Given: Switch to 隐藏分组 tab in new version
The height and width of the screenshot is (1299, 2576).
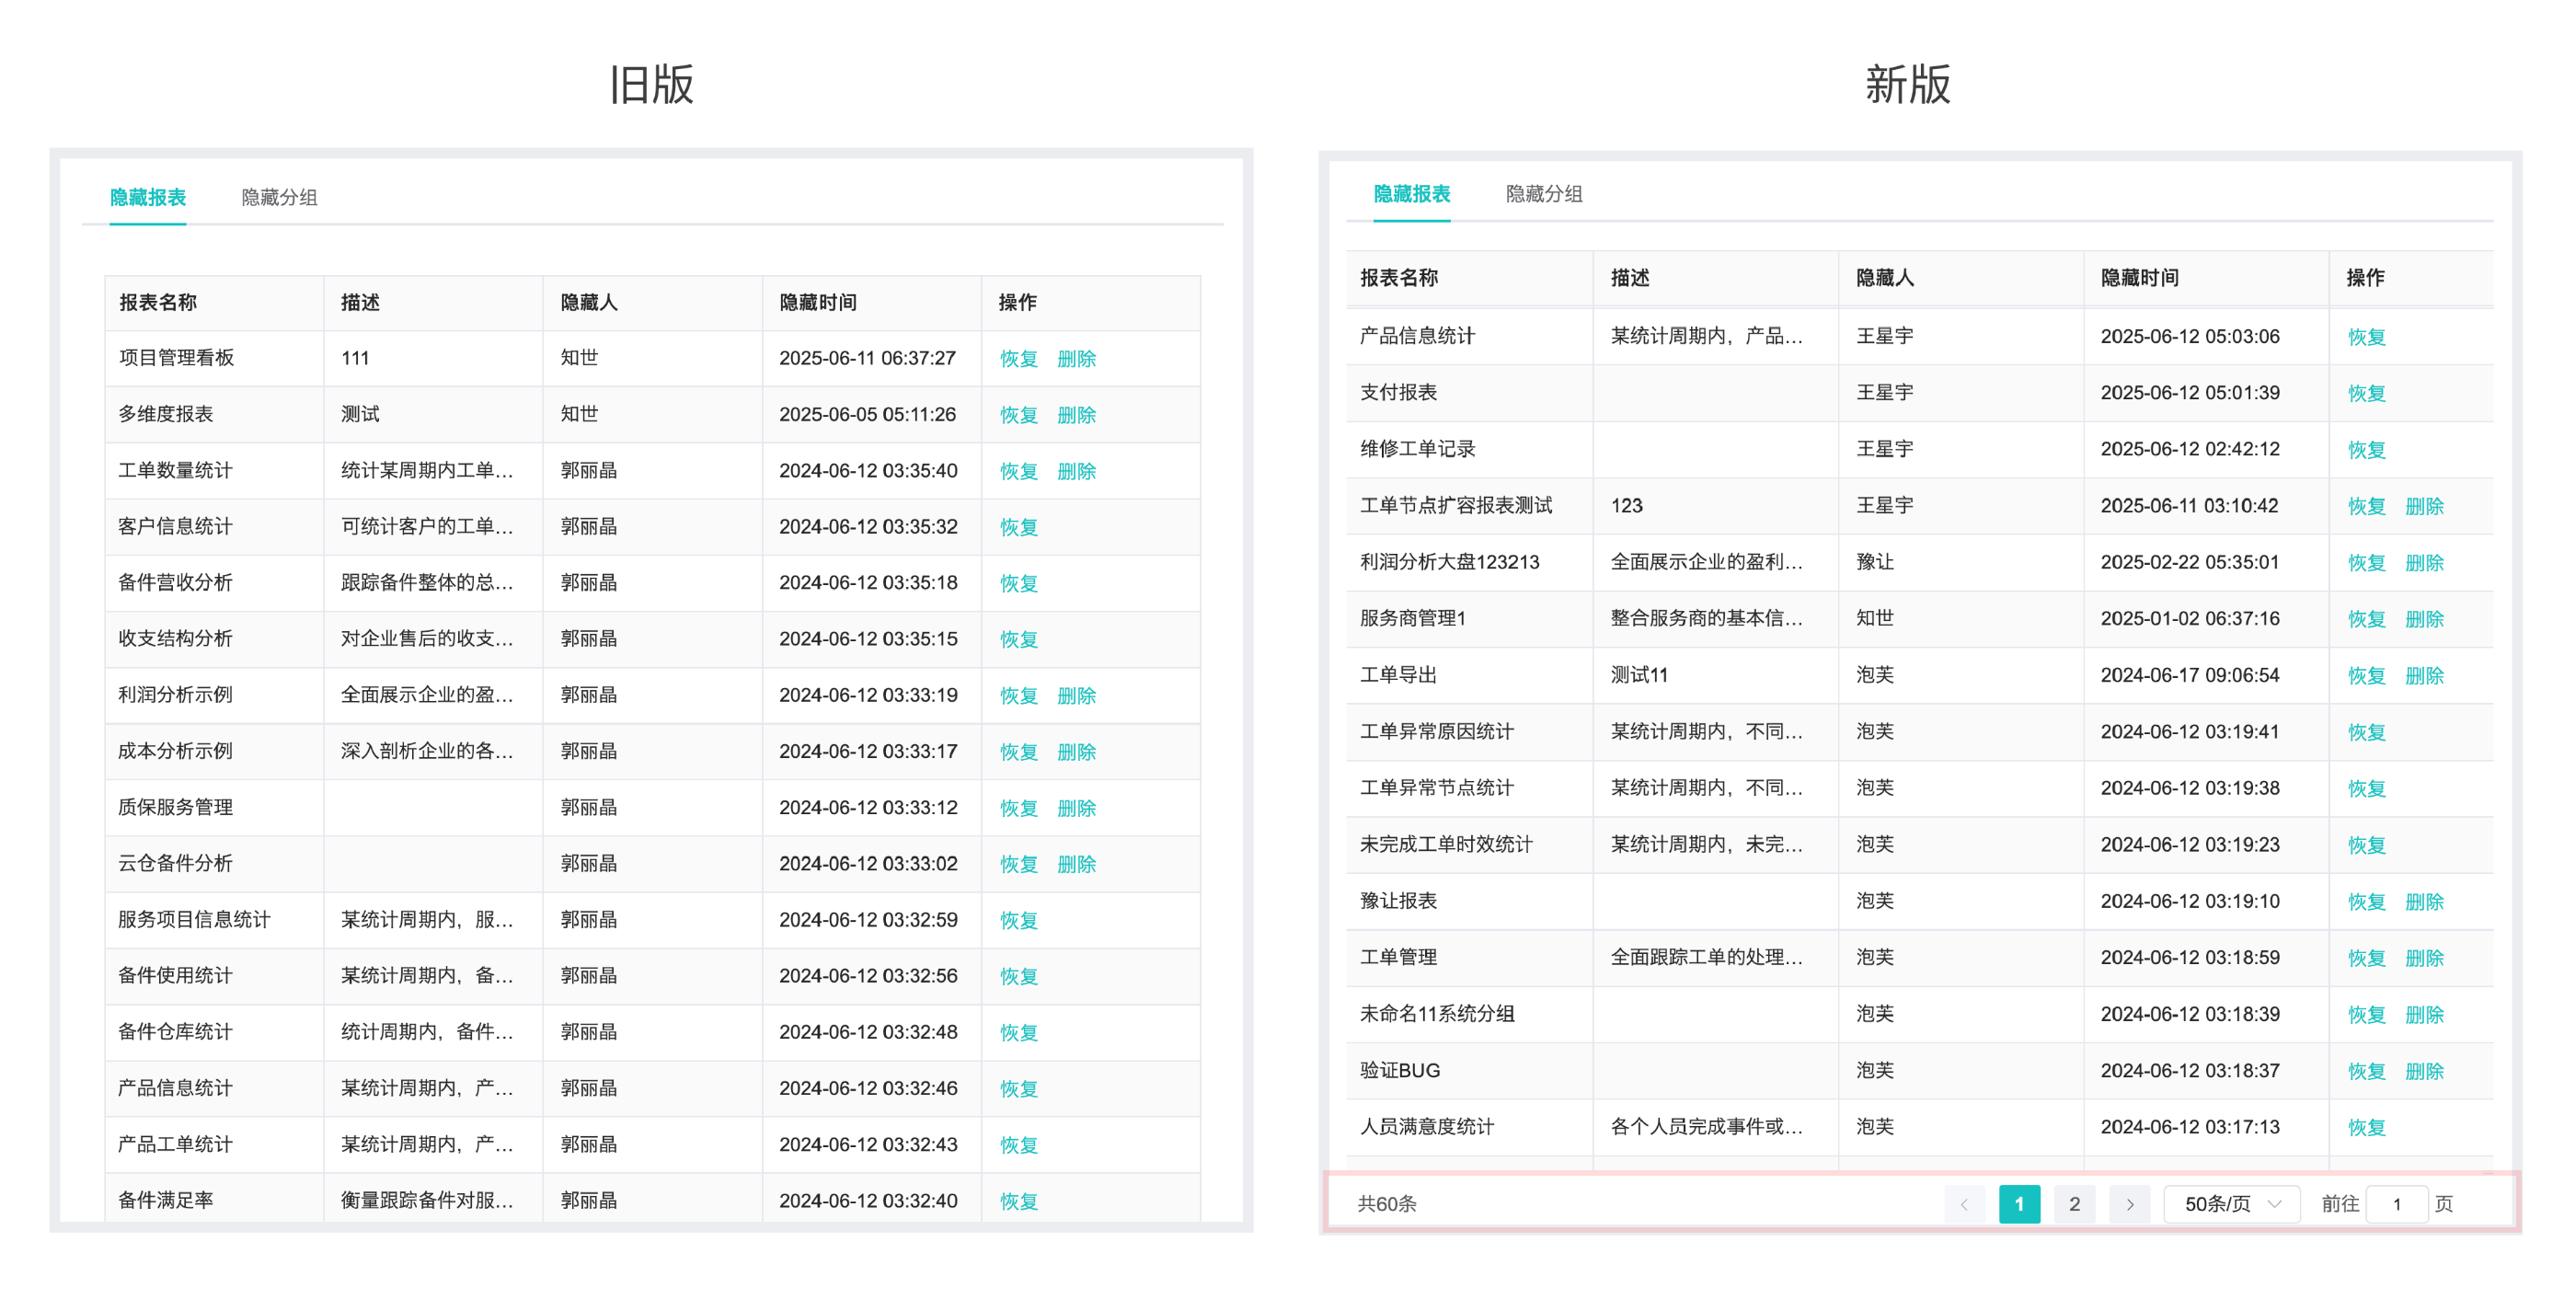Looking at the screenshot, I should 1543,193.
